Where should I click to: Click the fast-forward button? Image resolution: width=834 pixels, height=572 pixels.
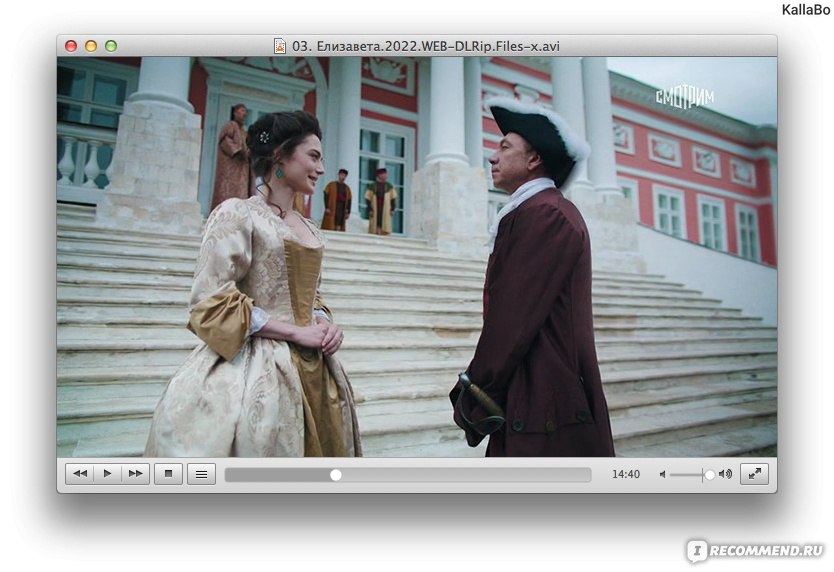136,474
